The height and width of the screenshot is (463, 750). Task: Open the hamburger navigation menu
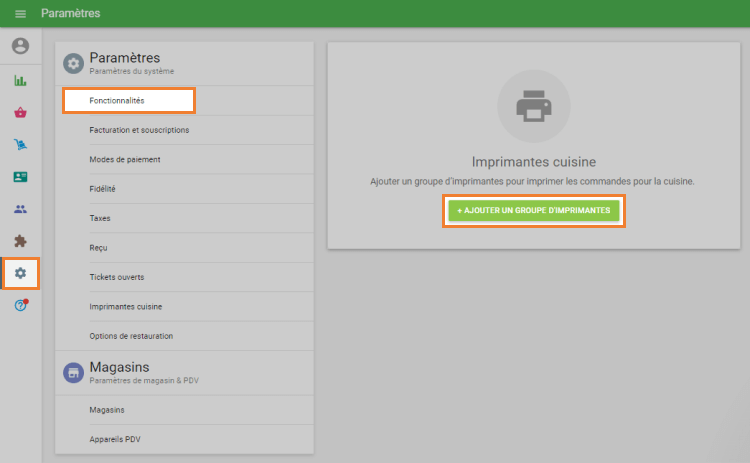pos(20,14)
